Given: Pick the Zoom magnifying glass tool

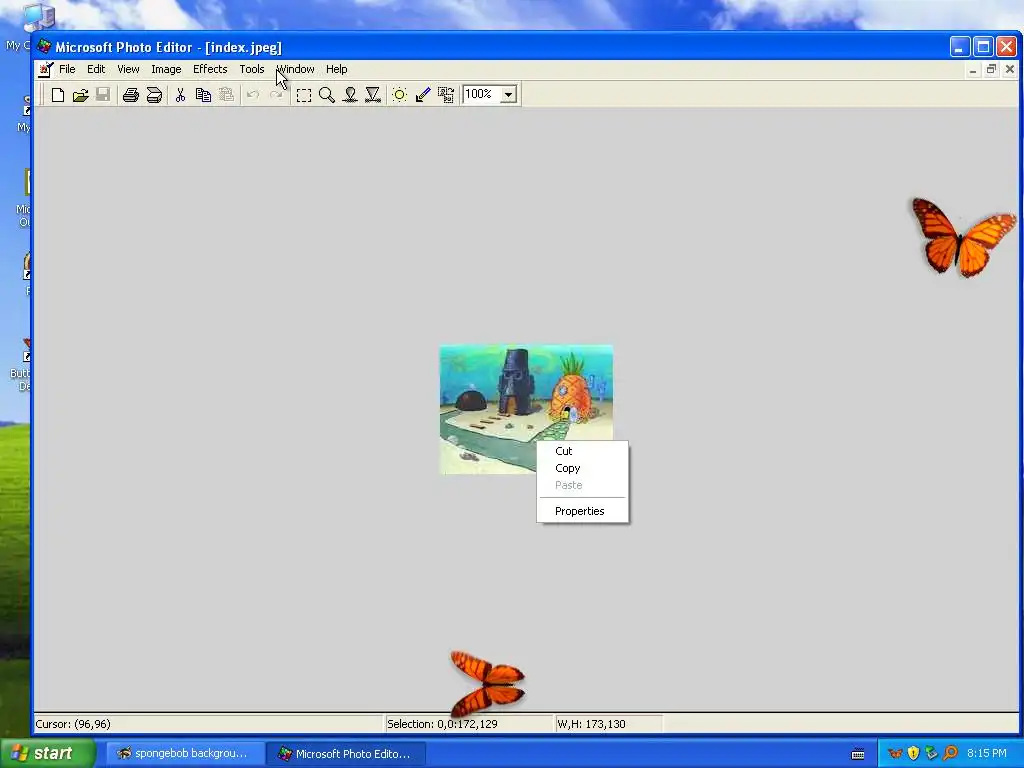Looking at the screenshot, I should coord(327,95).
